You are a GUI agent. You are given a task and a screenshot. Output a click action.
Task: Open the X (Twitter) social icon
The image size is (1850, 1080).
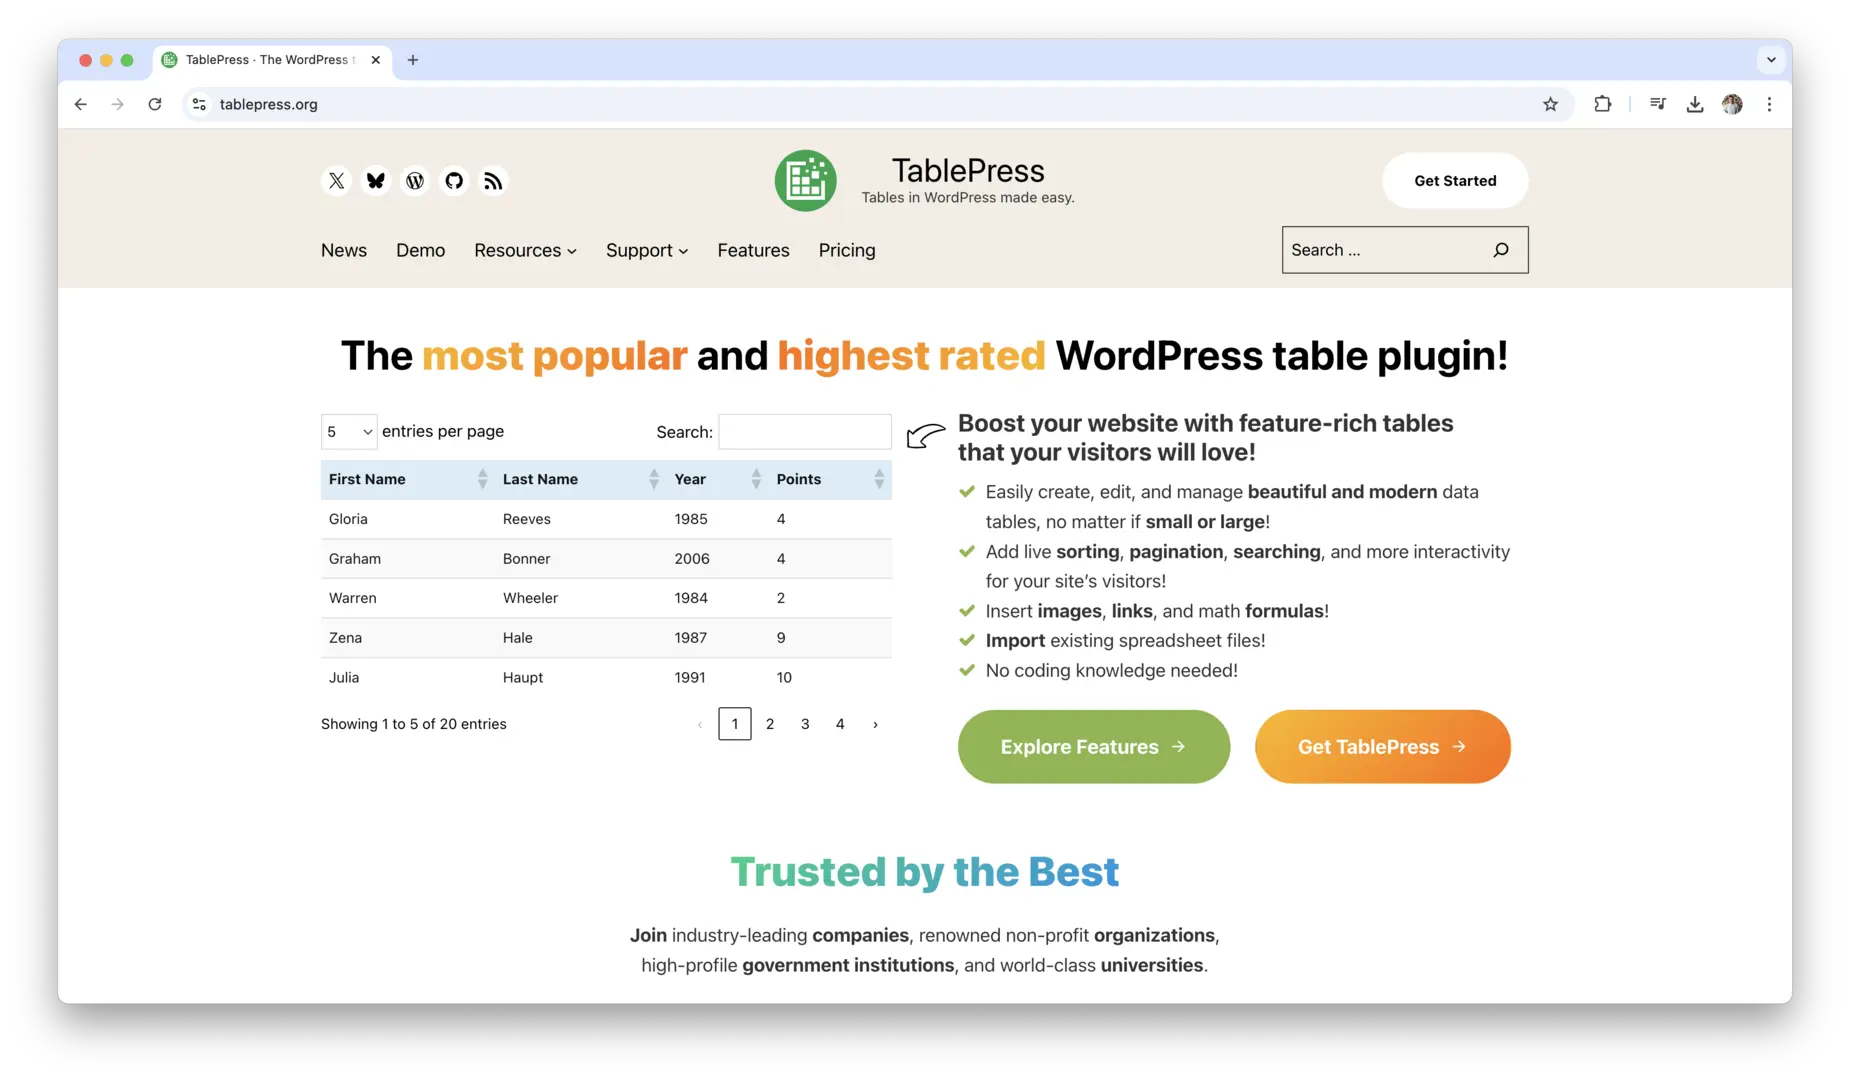337,181
